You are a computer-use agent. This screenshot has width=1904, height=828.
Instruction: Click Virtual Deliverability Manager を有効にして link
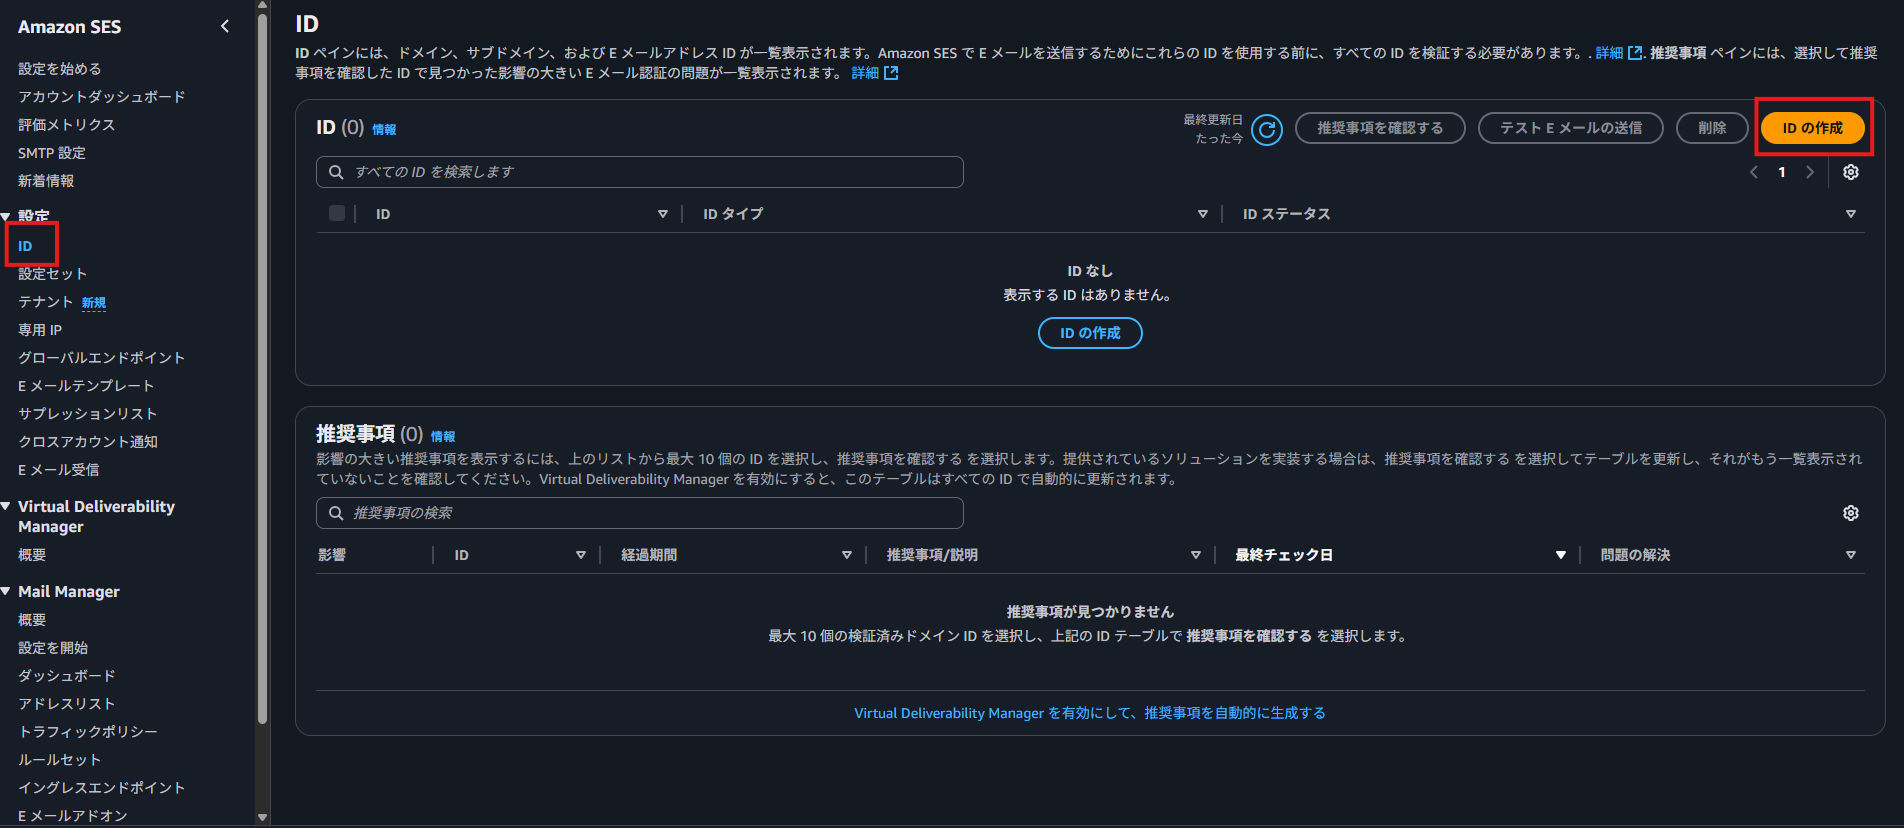[x=1089, y=713]
